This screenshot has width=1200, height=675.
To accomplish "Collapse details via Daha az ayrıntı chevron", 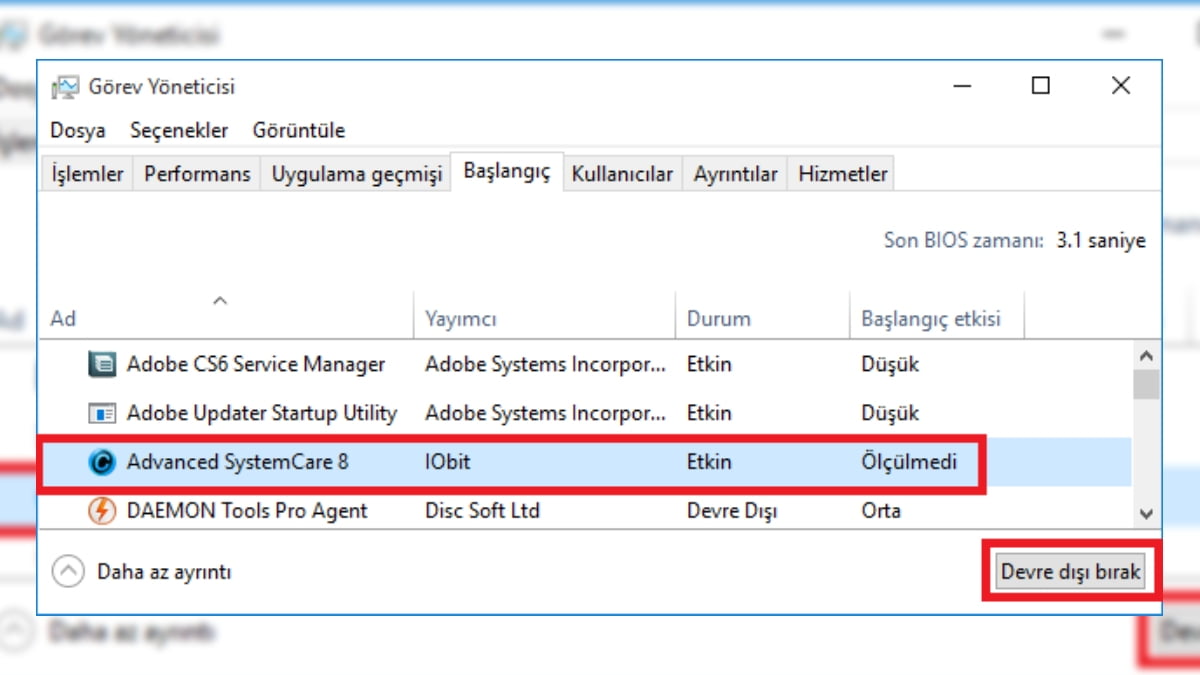I will 68,571.
